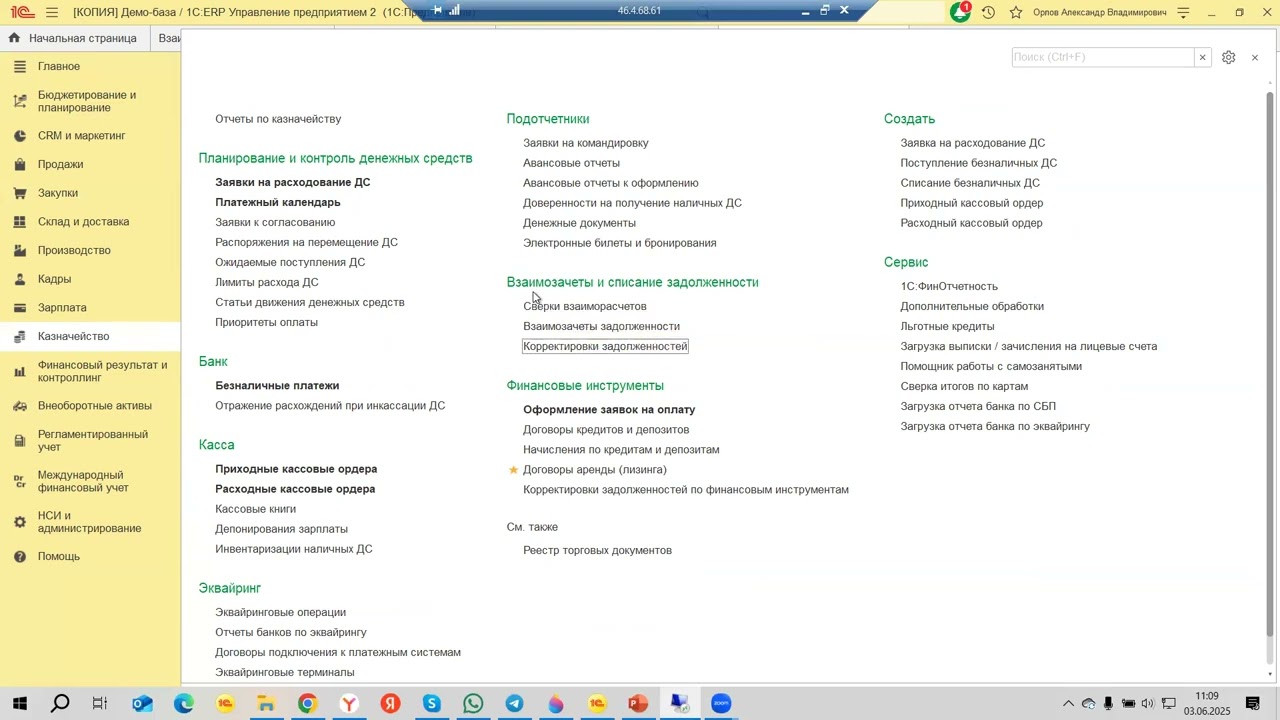Open Склад и доставка section
This screenshot has height=720, width=1280.
click(83, 222)
